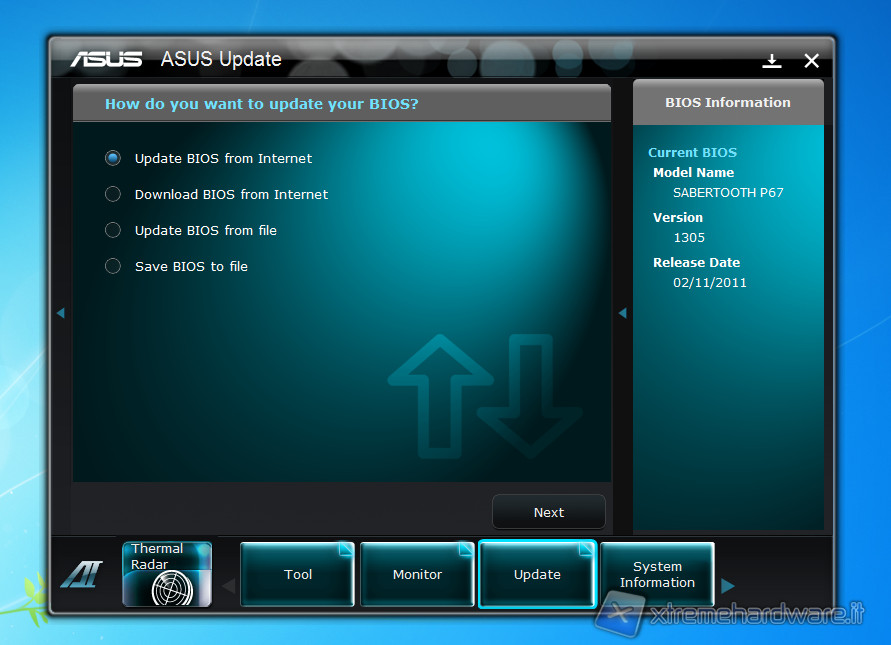Open the System Information section
Image resolution: width=891 pixels, height=645 pixels.
coord(657,574)
